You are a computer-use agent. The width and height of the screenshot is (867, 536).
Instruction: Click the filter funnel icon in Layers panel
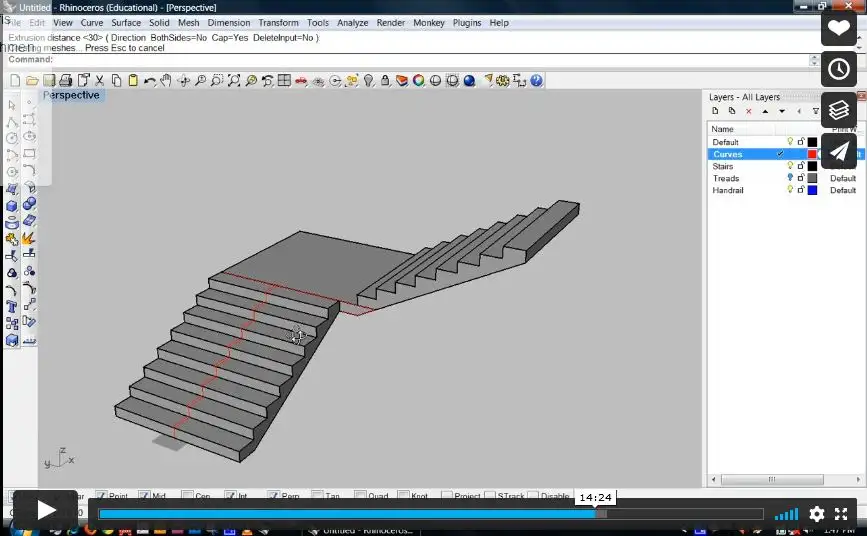pyautogui.click(x=816, y=111)
